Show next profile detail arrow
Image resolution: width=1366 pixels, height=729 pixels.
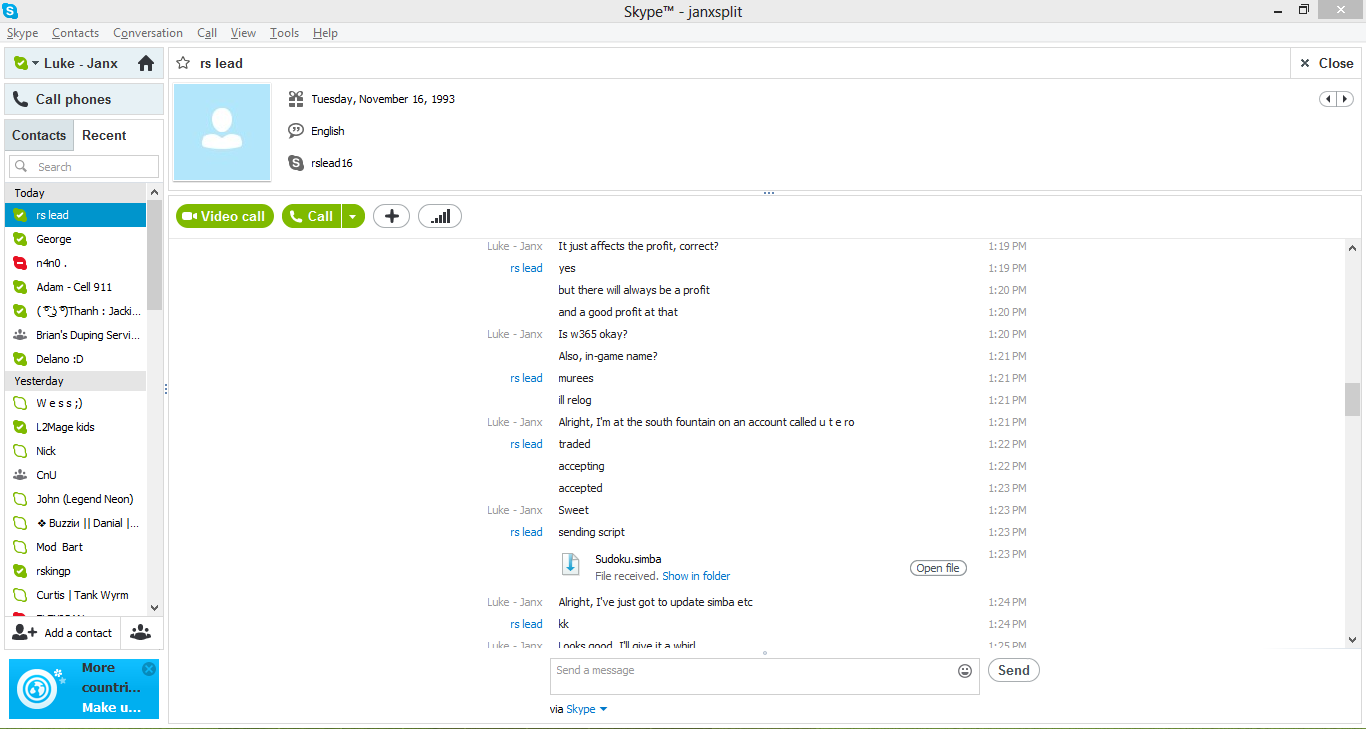point(1345,99)
